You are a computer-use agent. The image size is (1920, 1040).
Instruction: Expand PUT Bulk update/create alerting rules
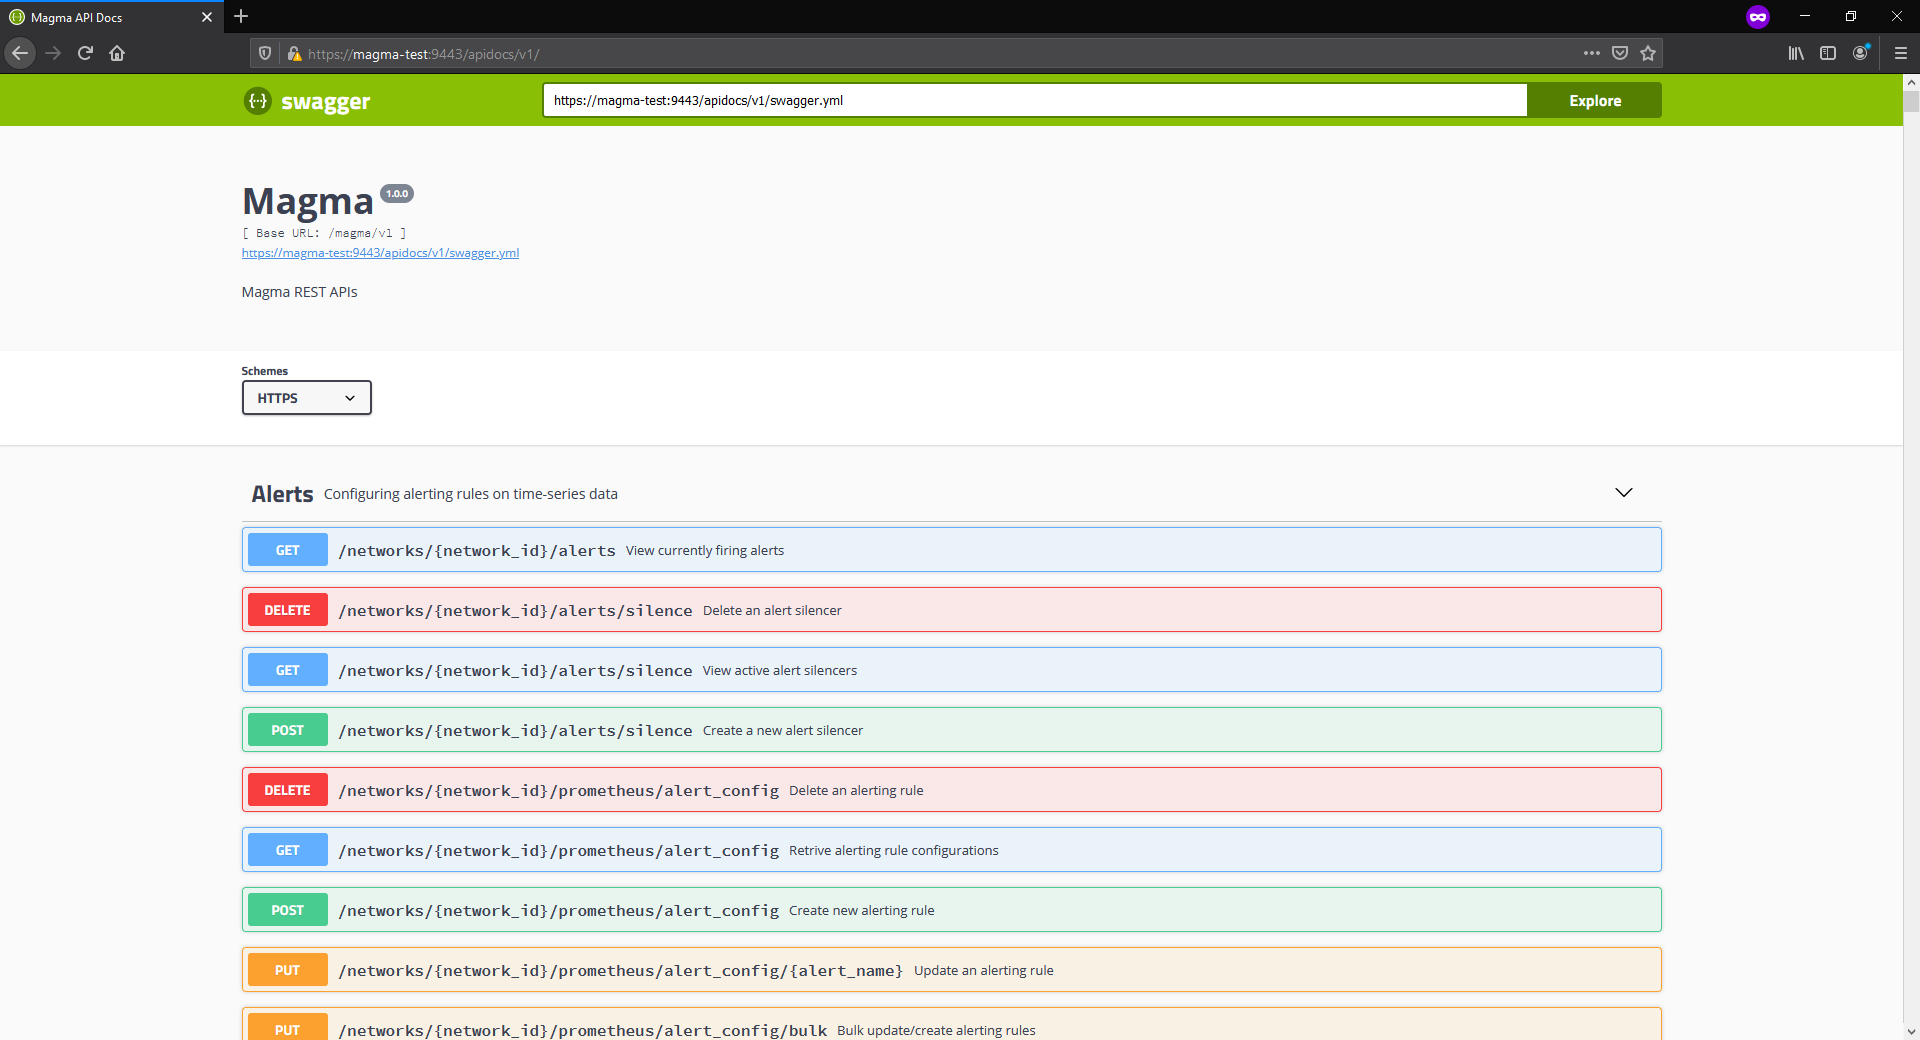pyautogui.click(x=951, y=1024)
